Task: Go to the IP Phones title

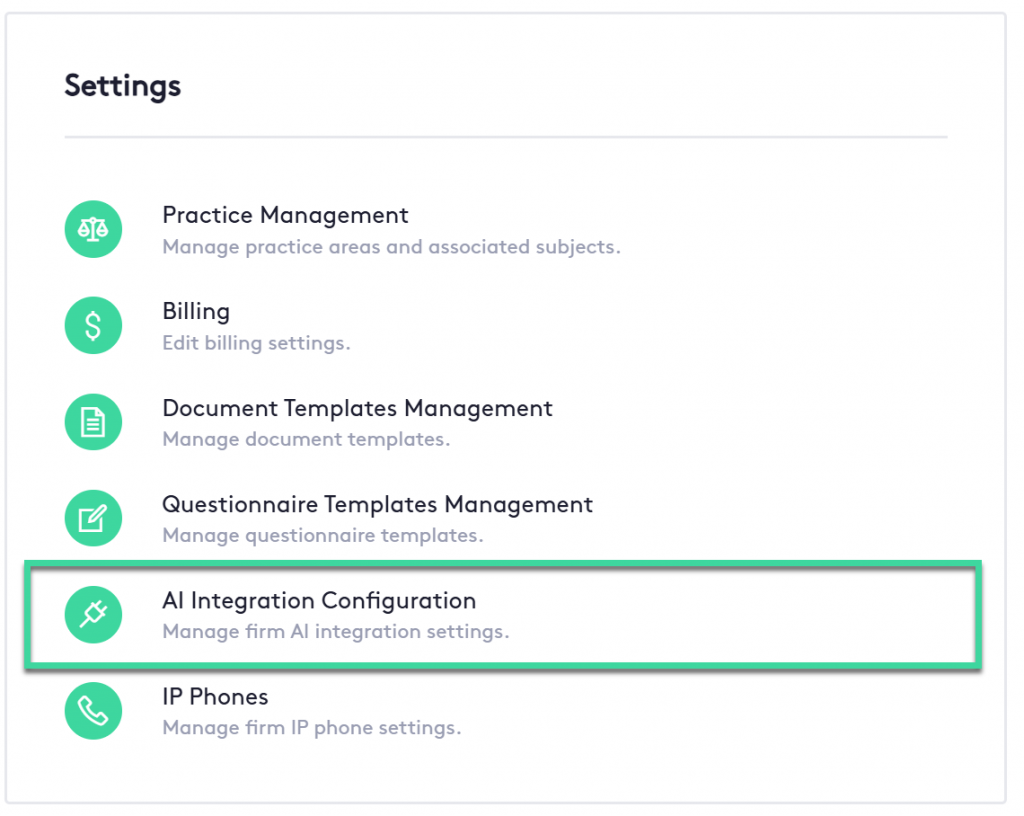Action: tap(215, 696)
